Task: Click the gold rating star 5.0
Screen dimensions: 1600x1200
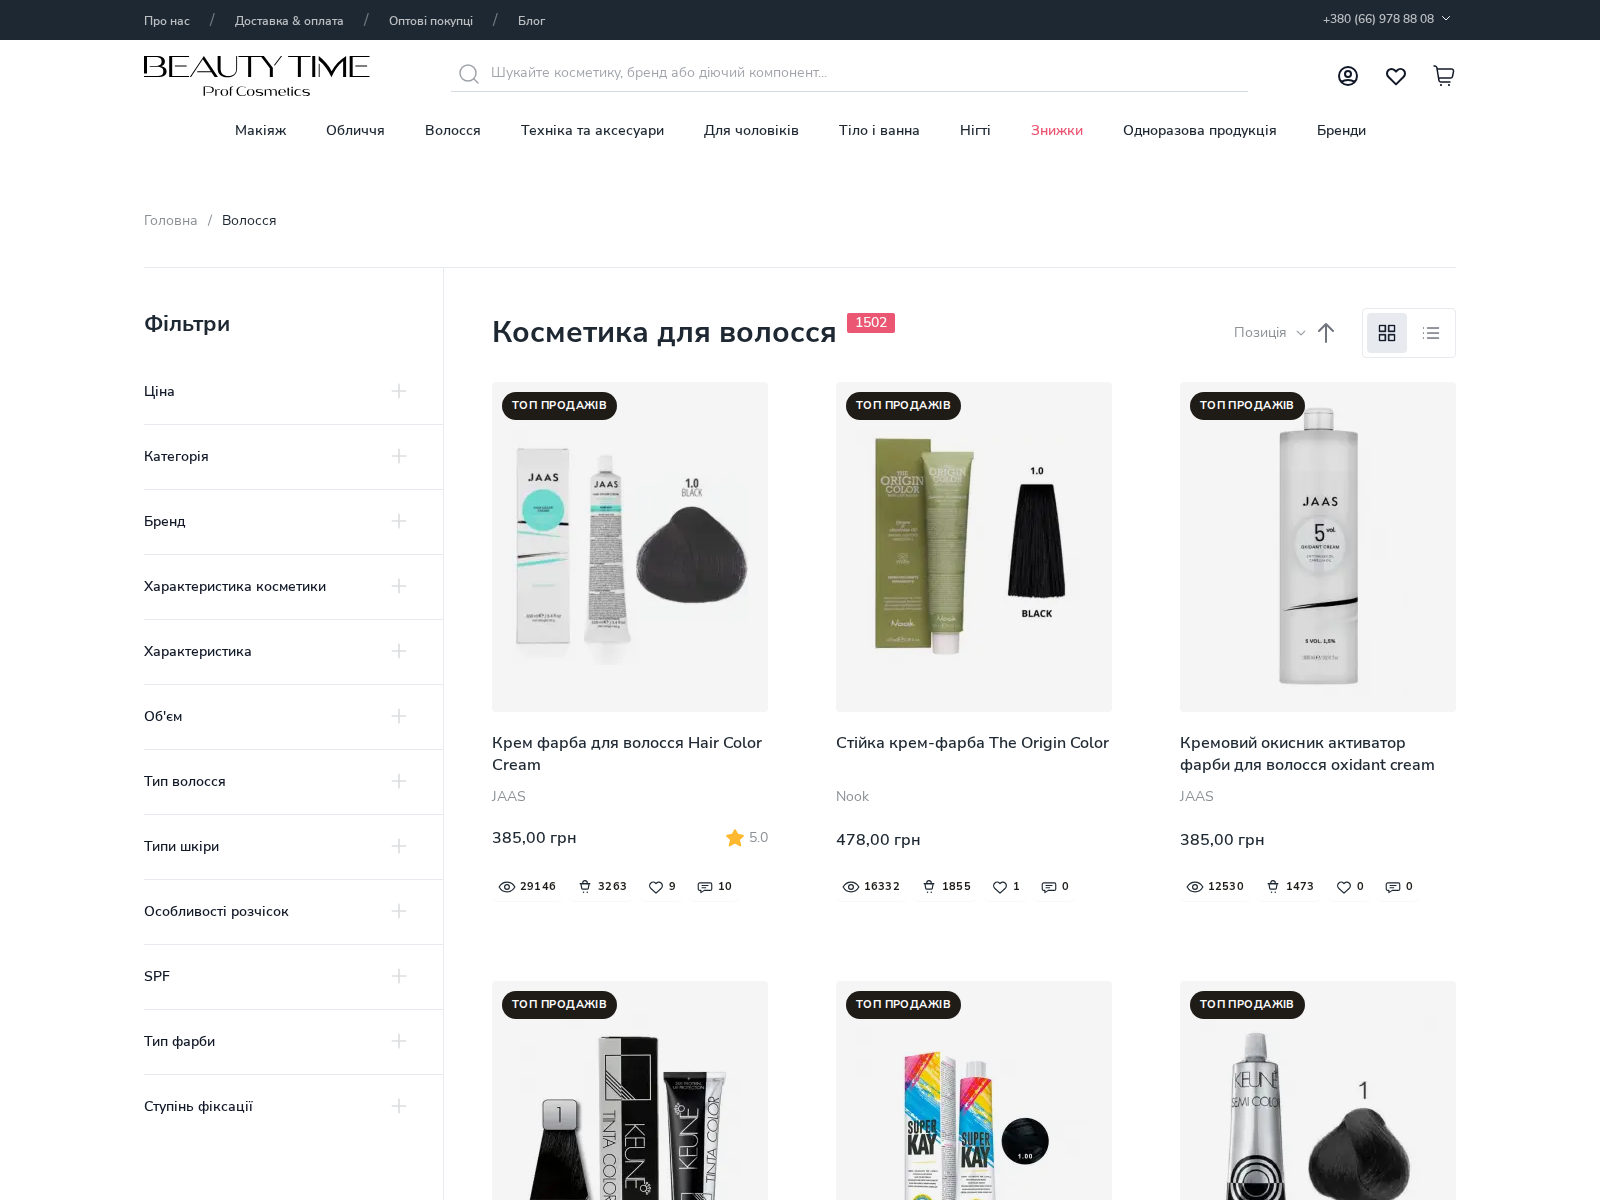Action: coord(735,838)
